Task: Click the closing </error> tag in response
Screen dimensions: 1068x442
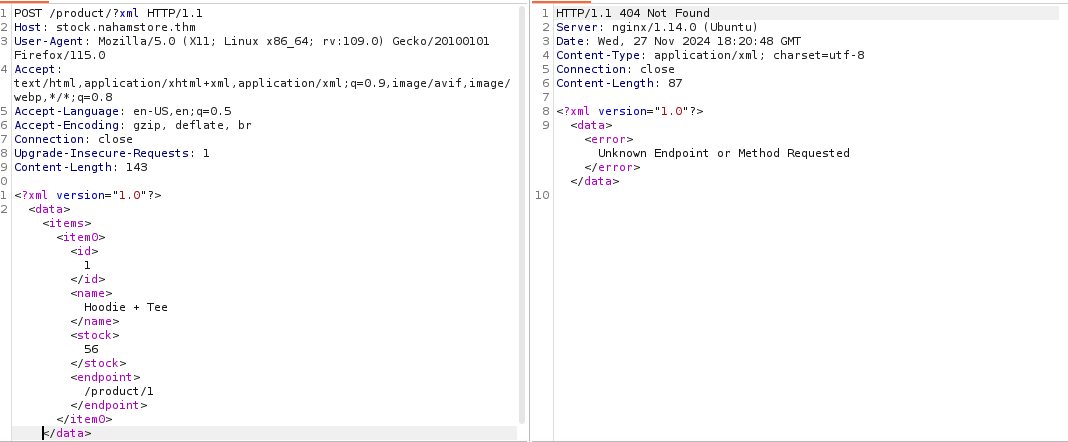Action: pos(612,167)
